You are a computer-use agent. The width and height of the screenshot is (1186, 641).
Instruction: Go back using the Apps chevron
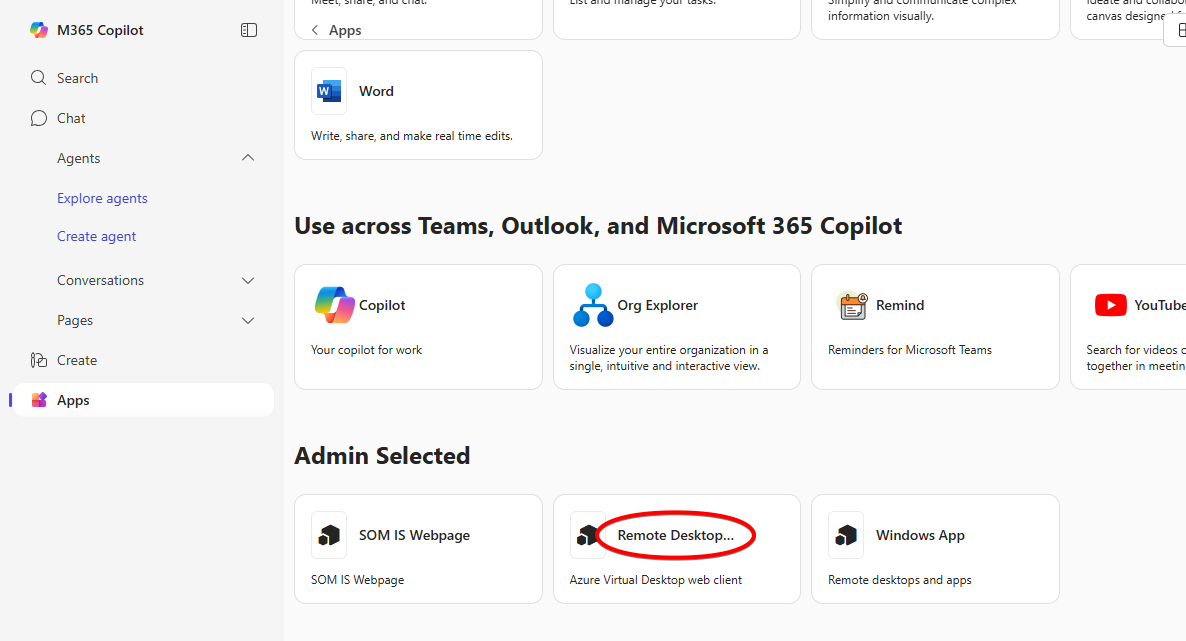coord(315,30)
